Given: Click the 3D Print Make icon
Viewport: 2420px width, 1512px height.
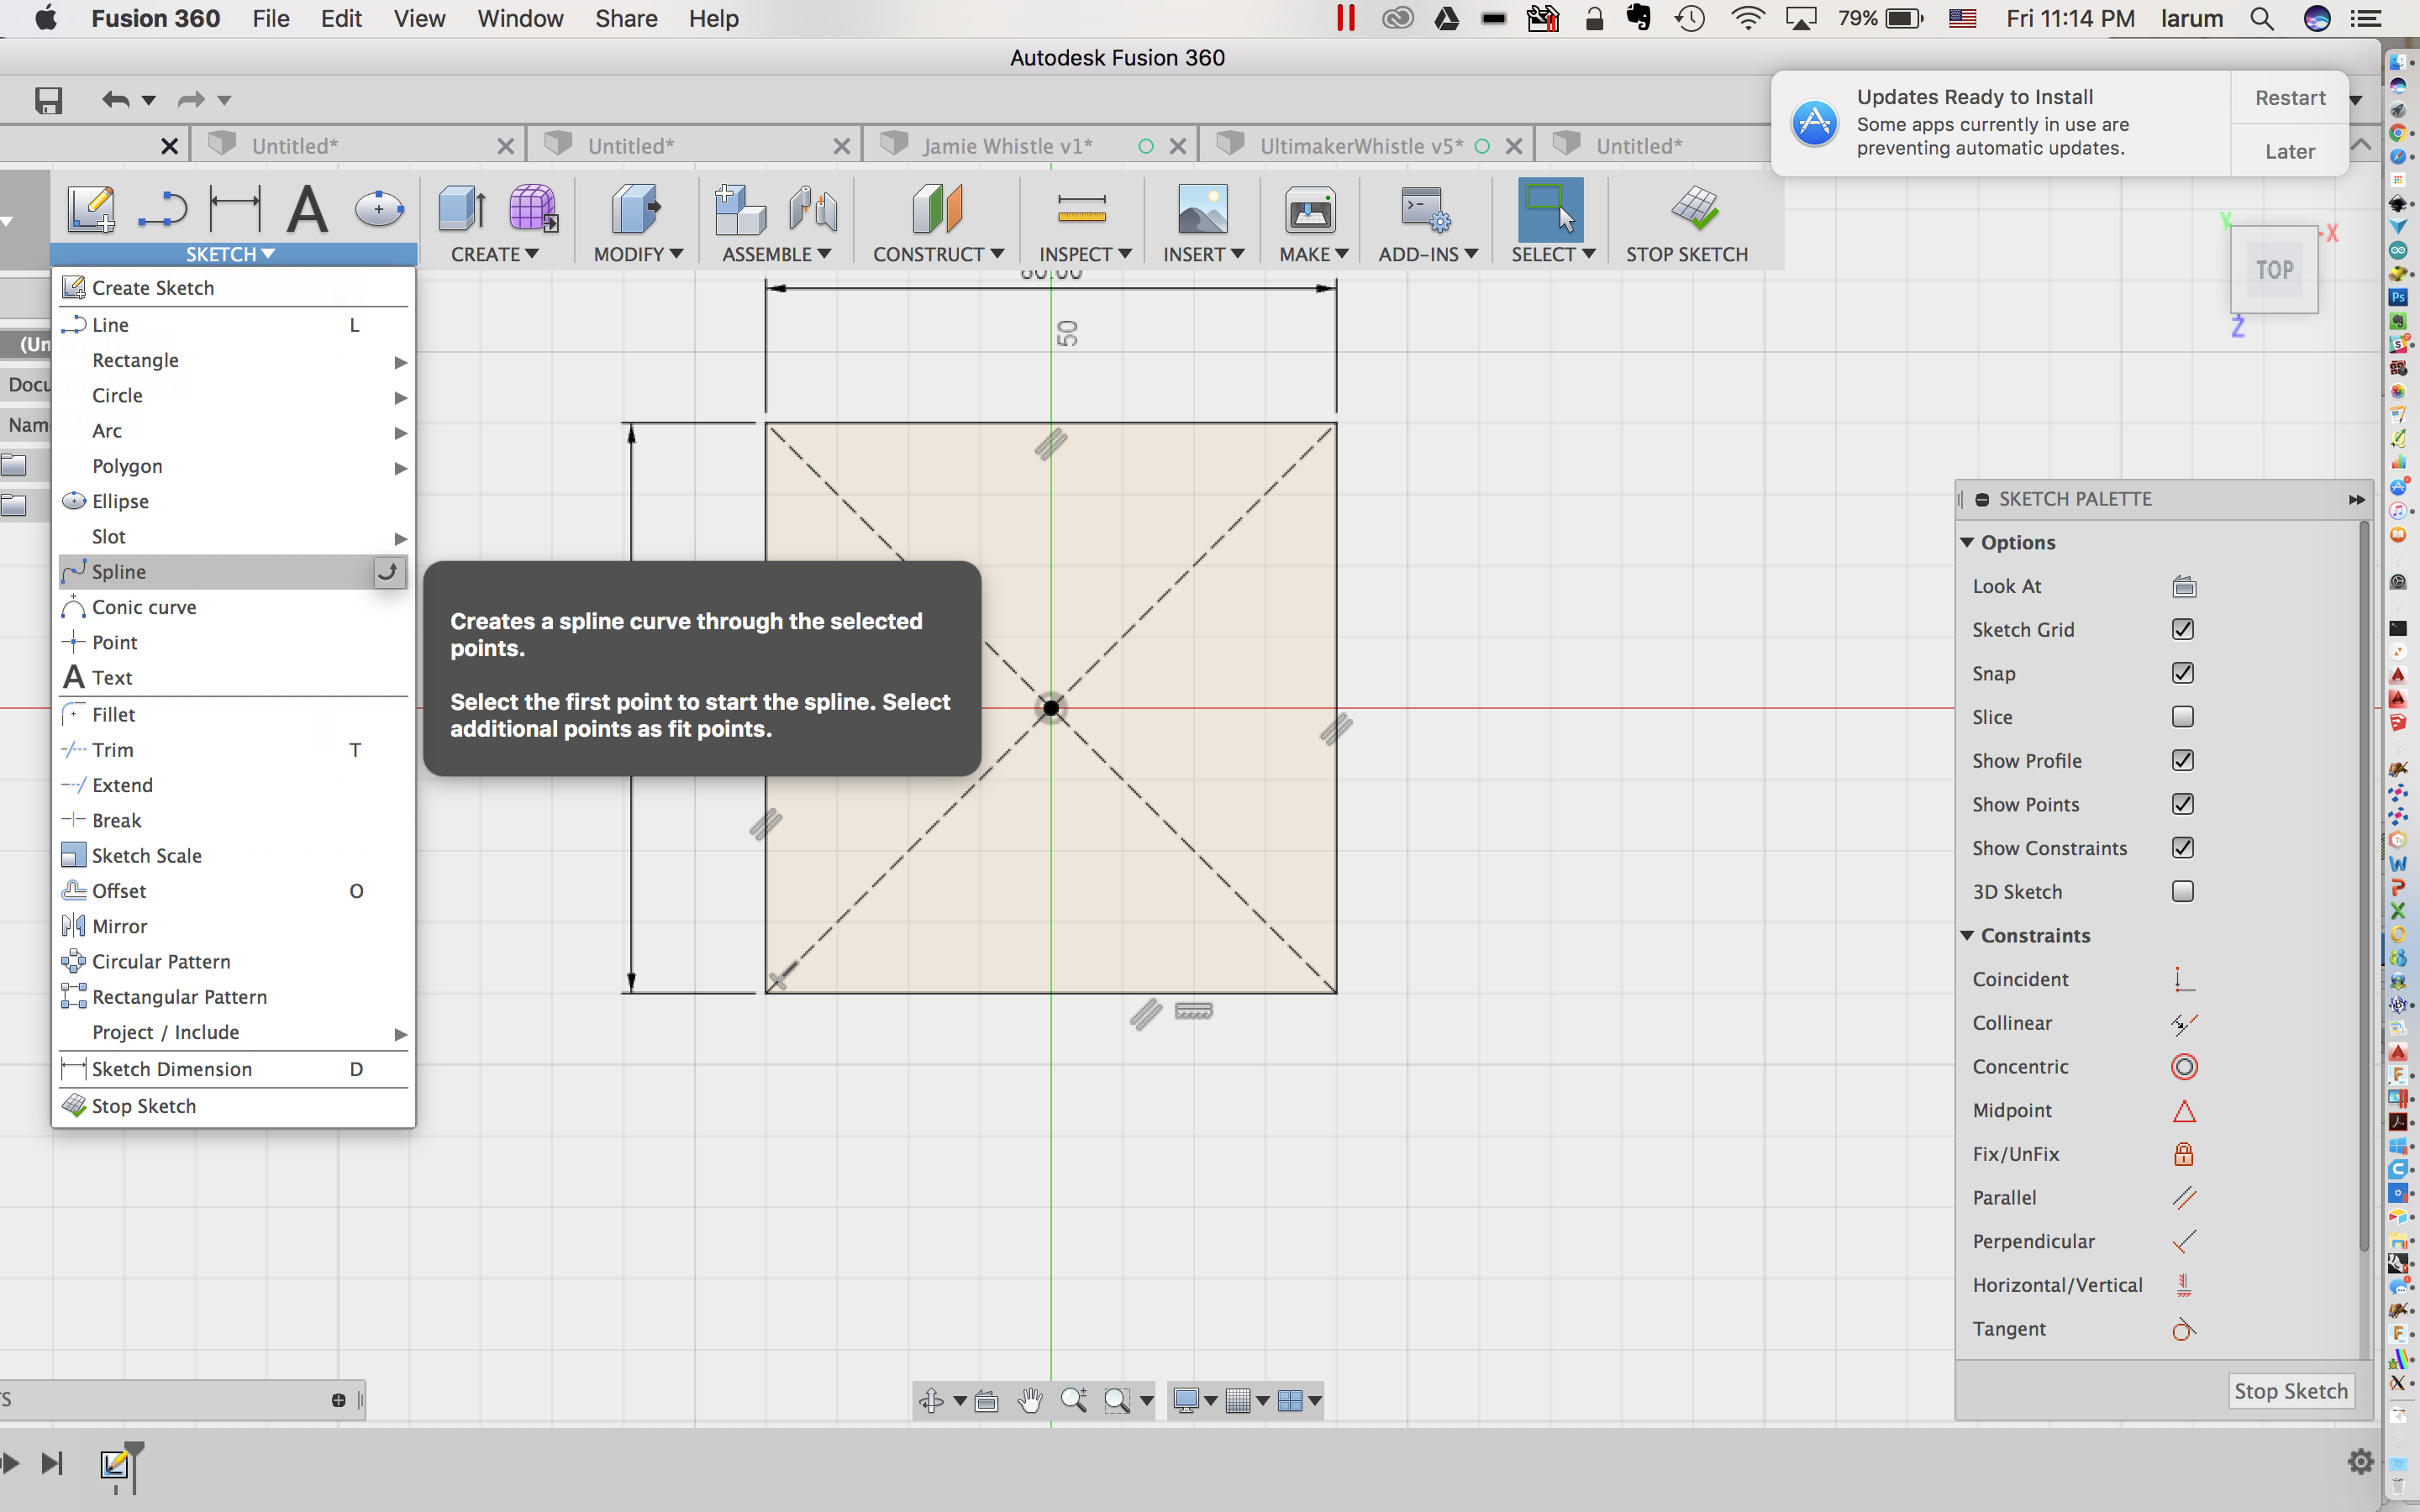Looking at the screenshot, I should coord(1310,209).
